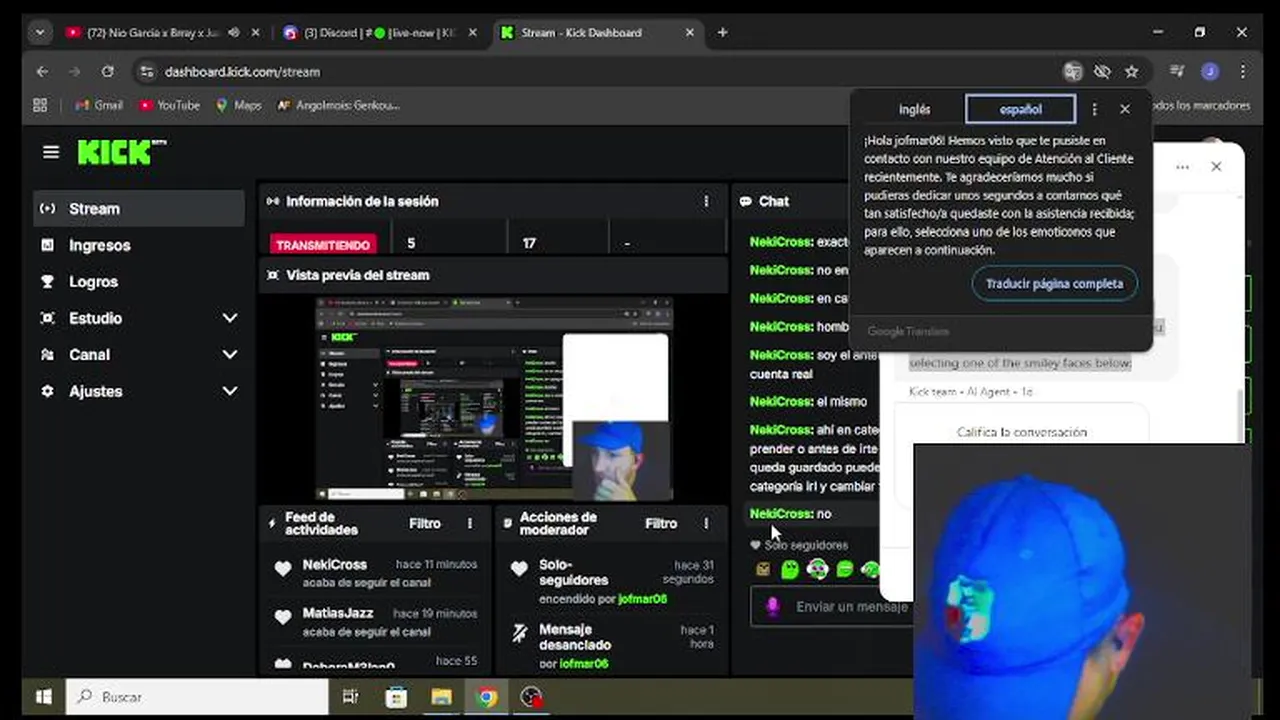Open the support widget three-dot menu
The height and width of the screenshot is (720, 1280).
(x=1182, y=167)
